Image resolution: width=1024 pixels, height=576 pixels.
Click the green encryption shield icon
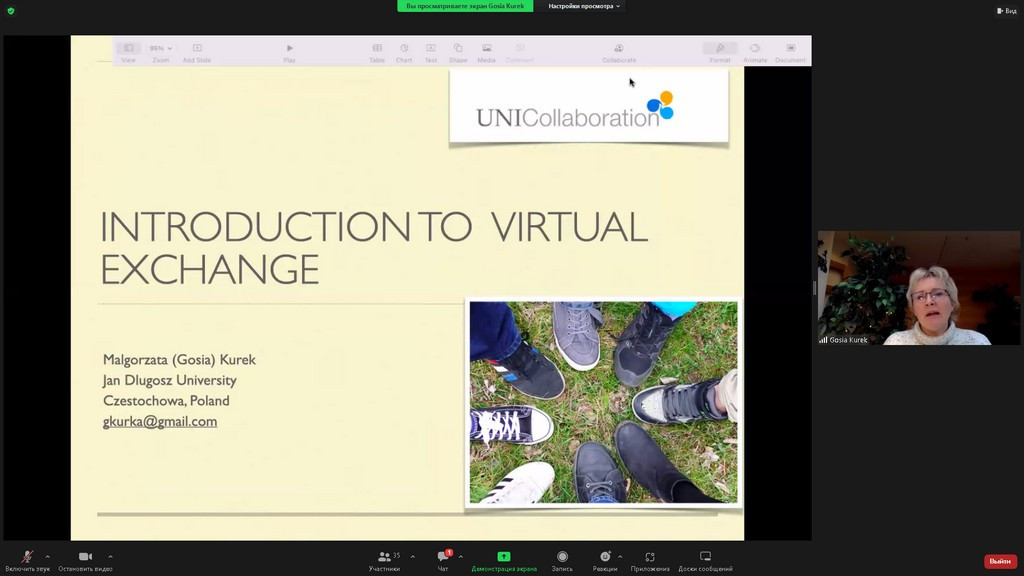click(x=11, y=10)
